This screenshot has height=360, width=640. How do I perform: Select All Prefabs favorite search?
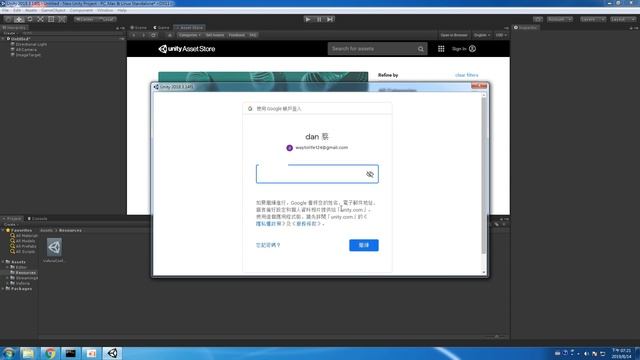24,247
